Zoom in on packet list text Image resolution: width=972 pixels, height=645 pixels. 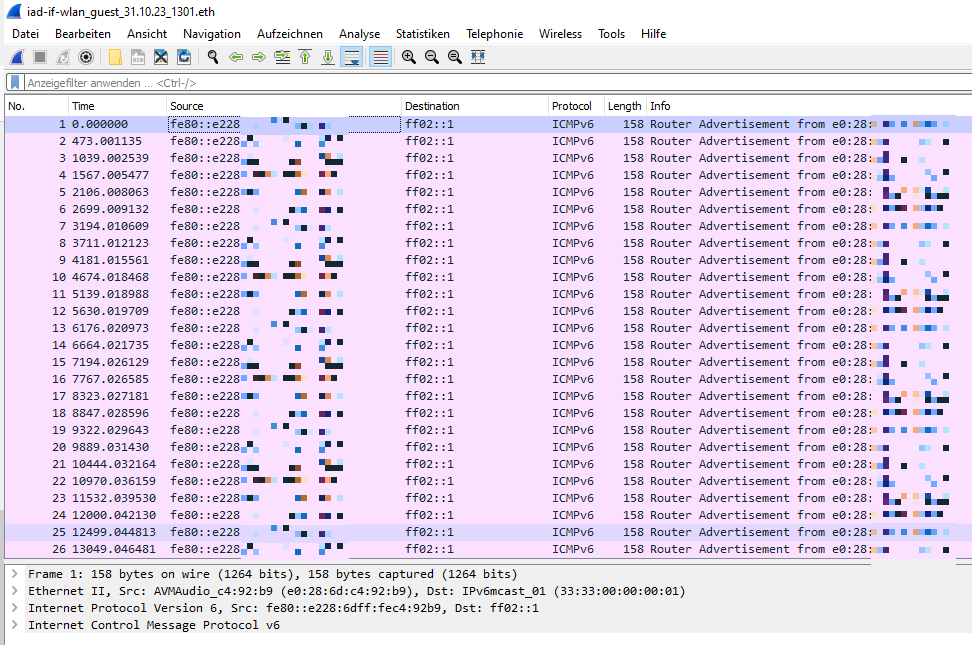(409, 57)
